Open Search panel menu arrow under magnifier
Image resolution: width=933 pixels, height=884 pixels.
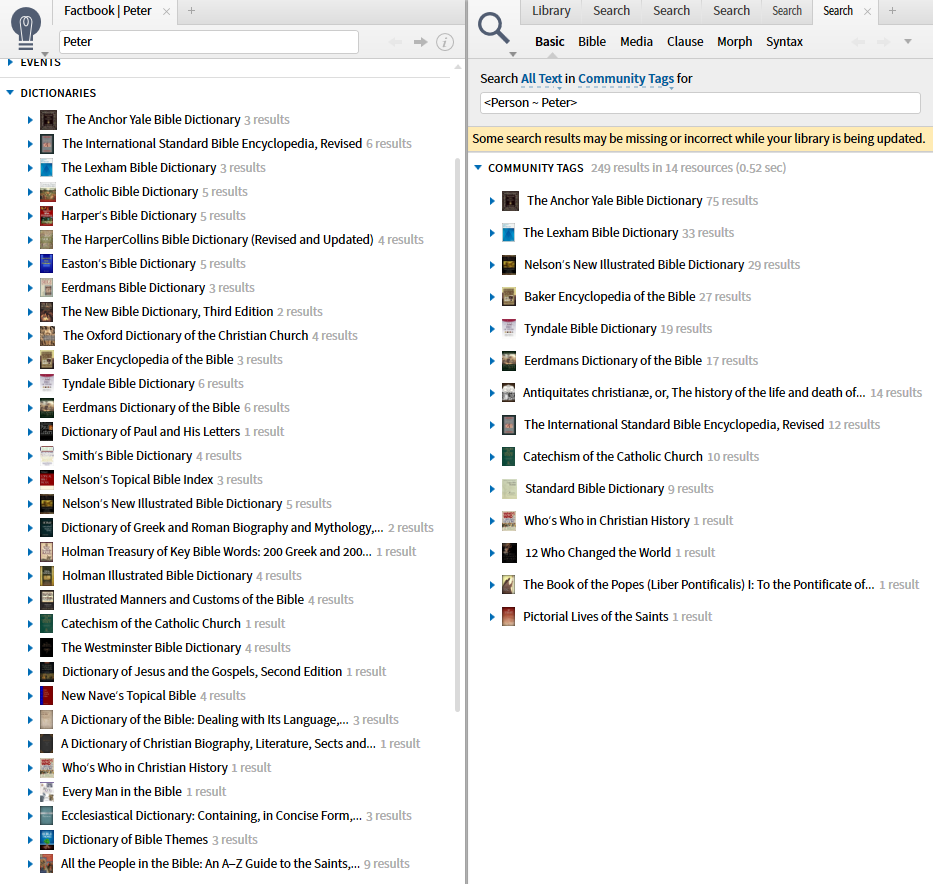click(x=513, y=54)
